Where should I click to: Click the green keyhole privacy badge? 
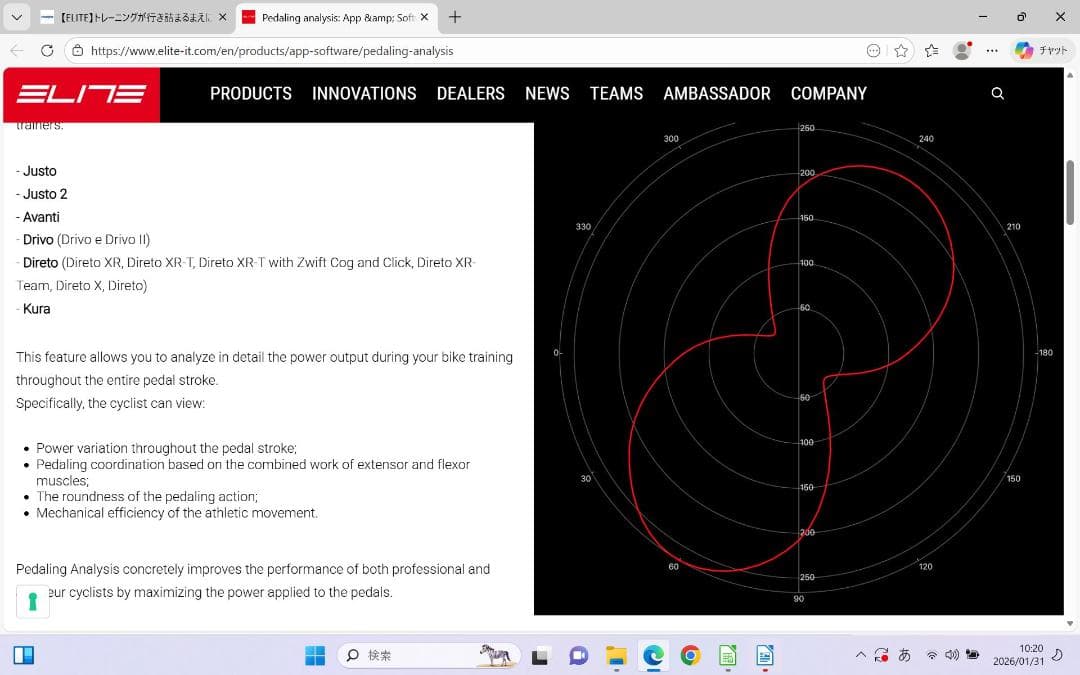[33, 601]
